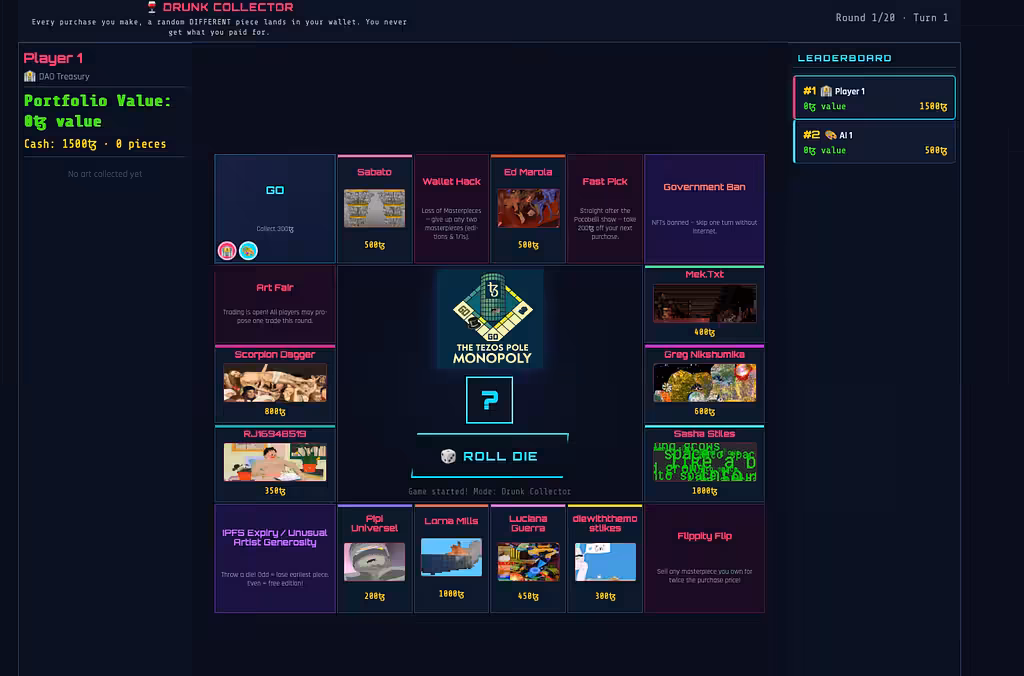Viewport: 1024px width, 676px height.
Task: Click Player 1's 1500 leaderboard cash
Action: coord(933,106)
